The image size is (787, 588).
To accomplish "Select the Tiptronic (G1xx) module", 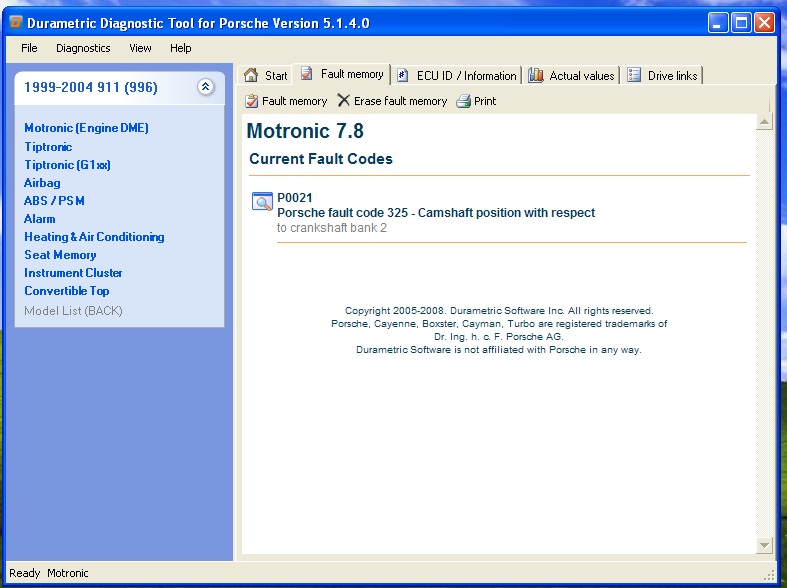I will 67,165.
